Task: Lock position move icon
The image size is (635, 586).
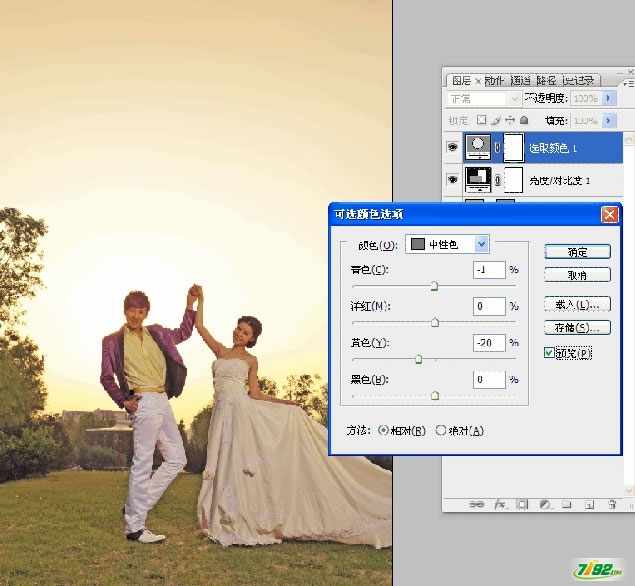Action: coord(510,120)
